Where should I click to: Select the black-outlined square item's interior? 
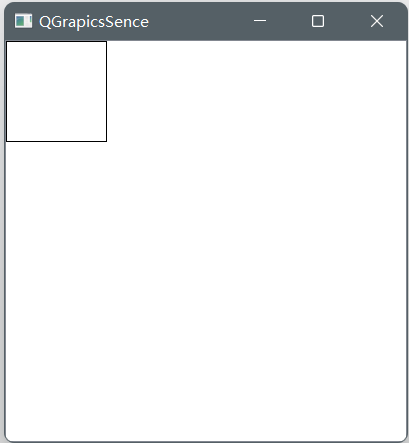tap(56, 91)
